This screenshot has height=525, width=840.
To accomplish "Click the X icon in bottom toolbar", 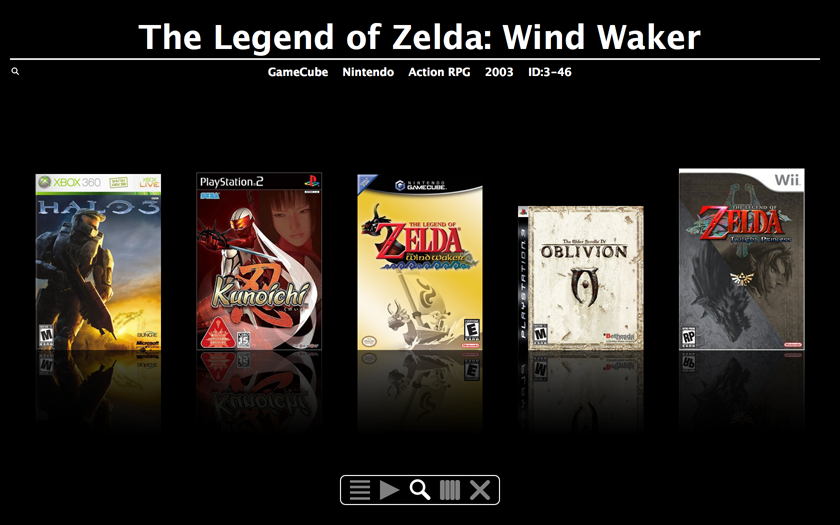I will click(x=480, y=490).
